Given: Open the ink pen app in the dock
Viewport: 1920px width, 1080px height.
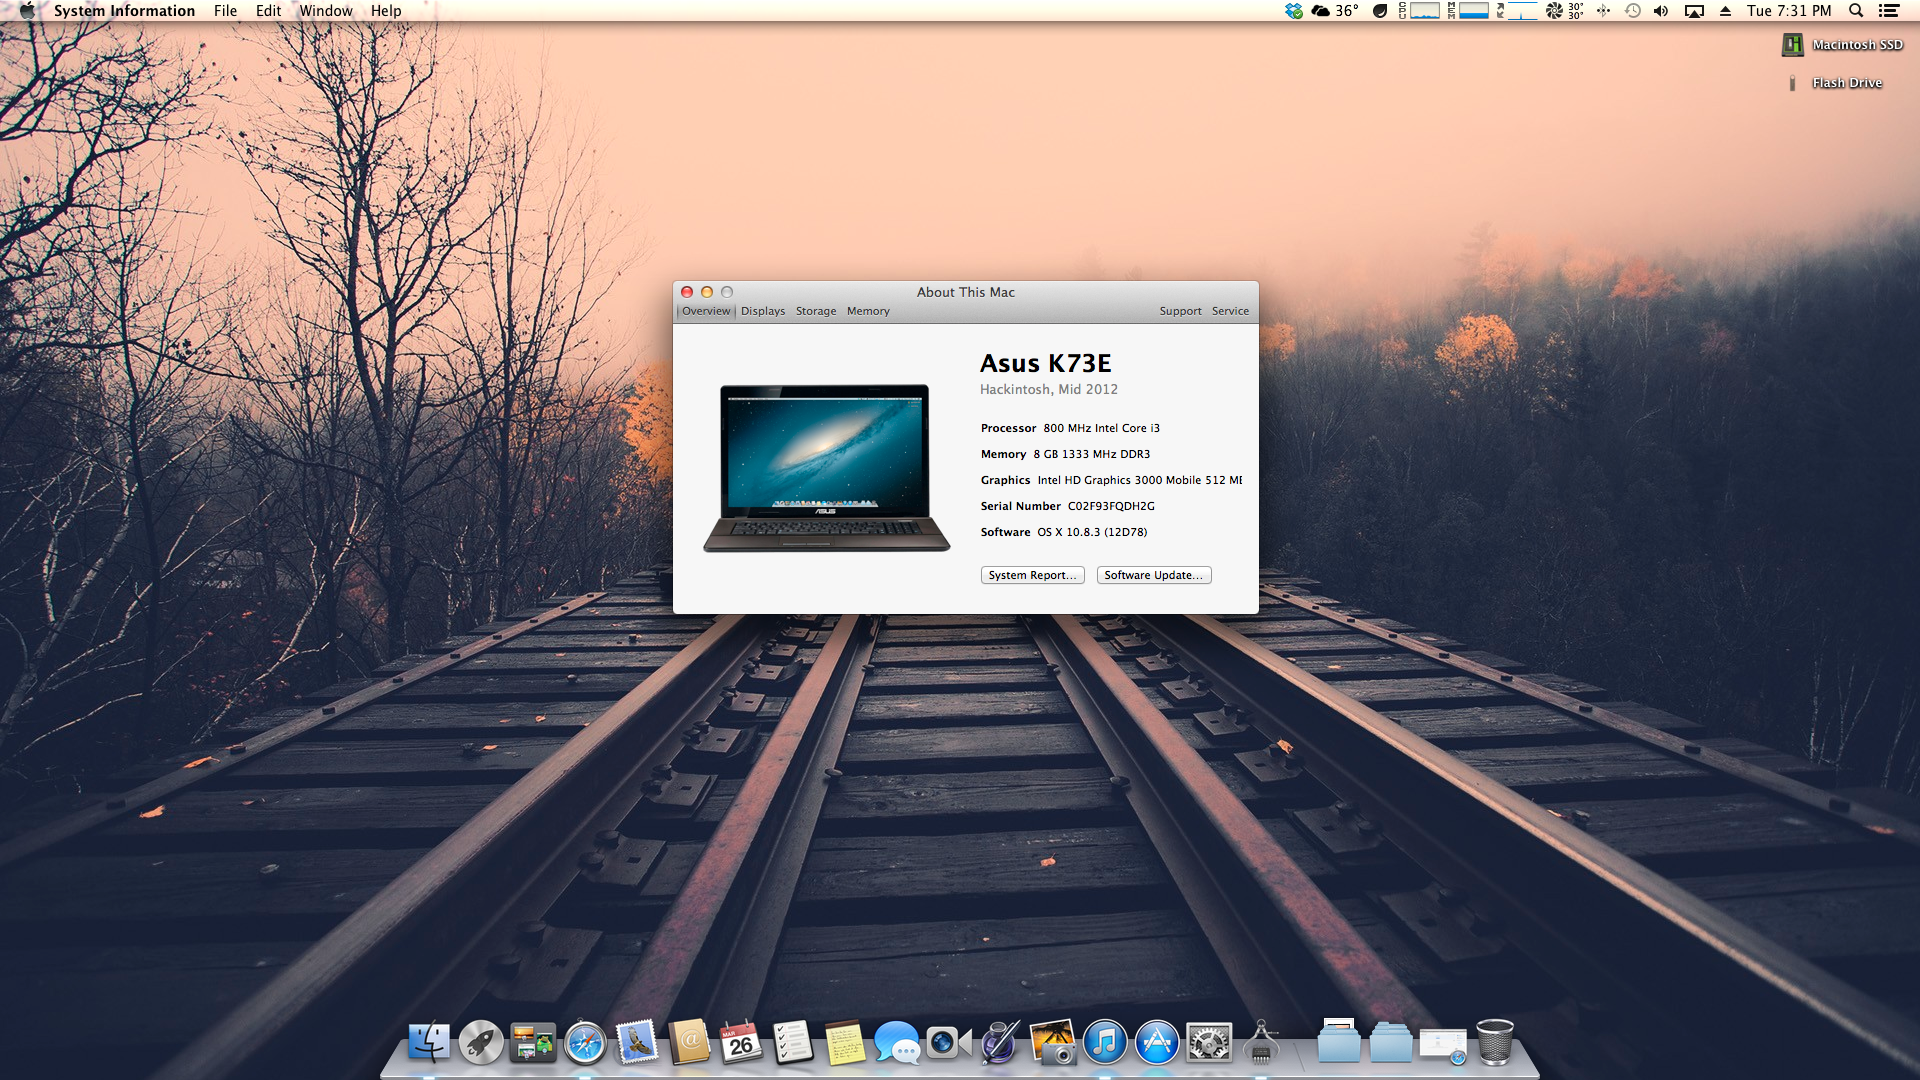Looking at the screenshot, I should coord(1001,1043).
